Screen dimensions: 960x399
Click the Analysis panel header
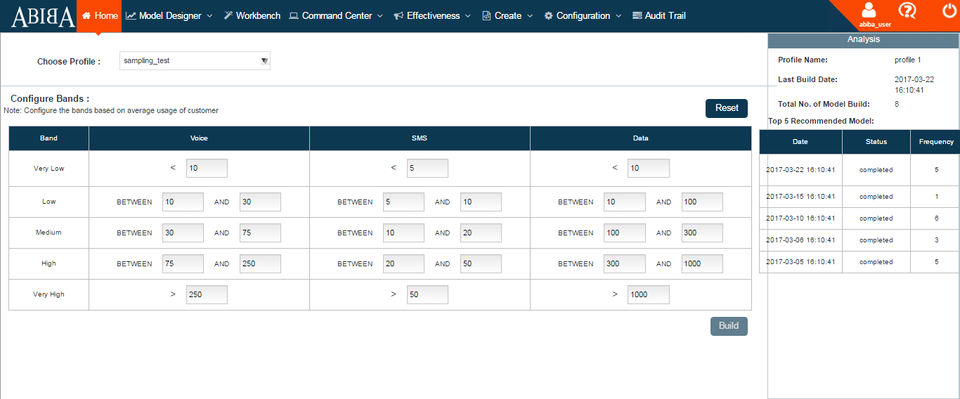[x=863, y=39]
